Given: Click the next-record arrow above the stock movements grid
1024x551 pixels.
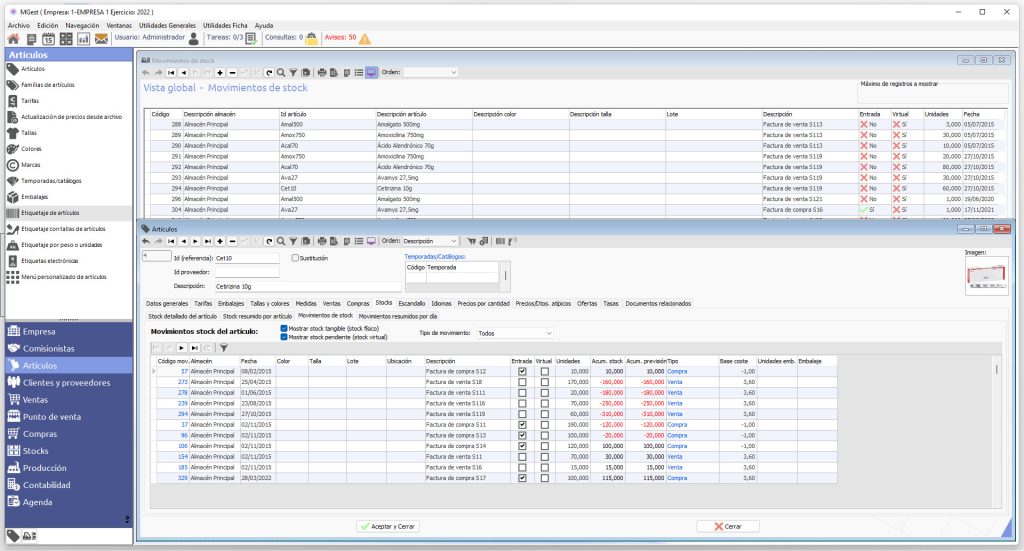Looking at the screenshot, I should pyautogui.click(x=182, y=348).
